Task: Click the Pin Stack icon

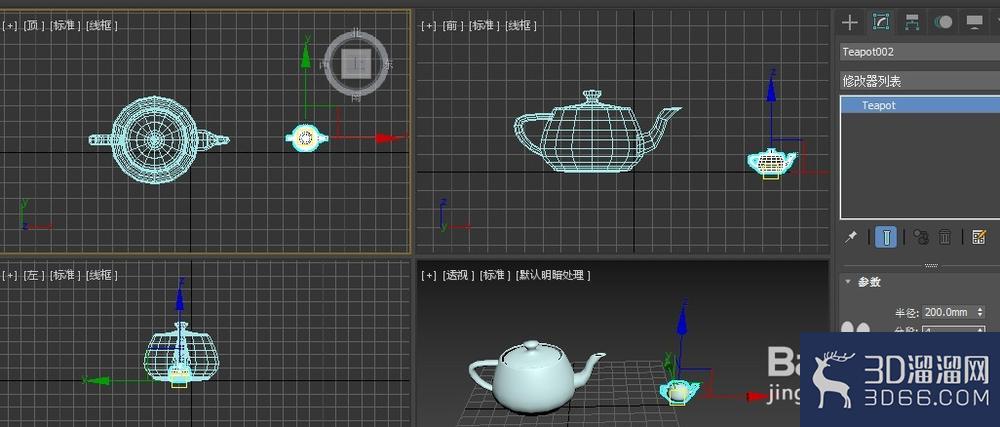Action: [x=851, y=237]
